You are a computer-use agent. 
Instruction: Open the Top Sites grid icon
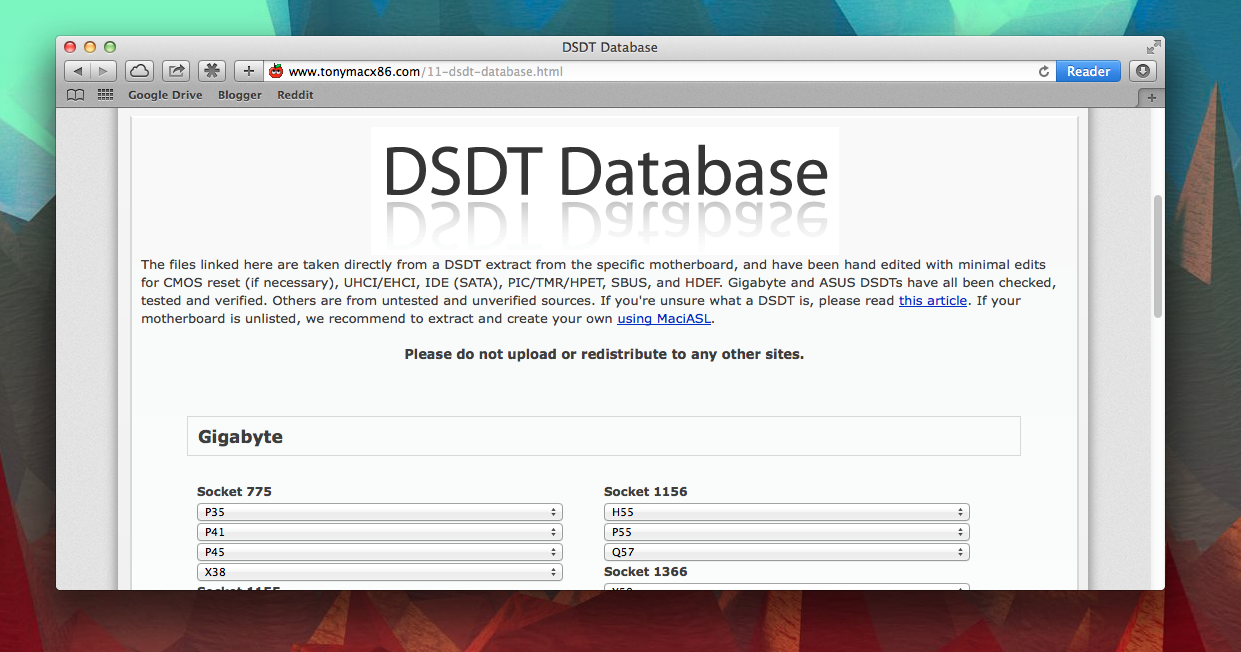click(105, 95)
